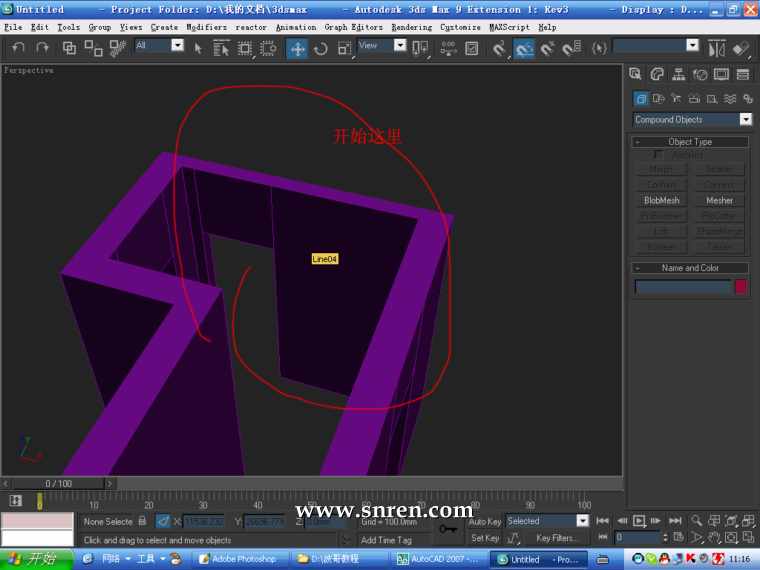Open the Modifiers menu
760x570 pixels.
(206, 27)
